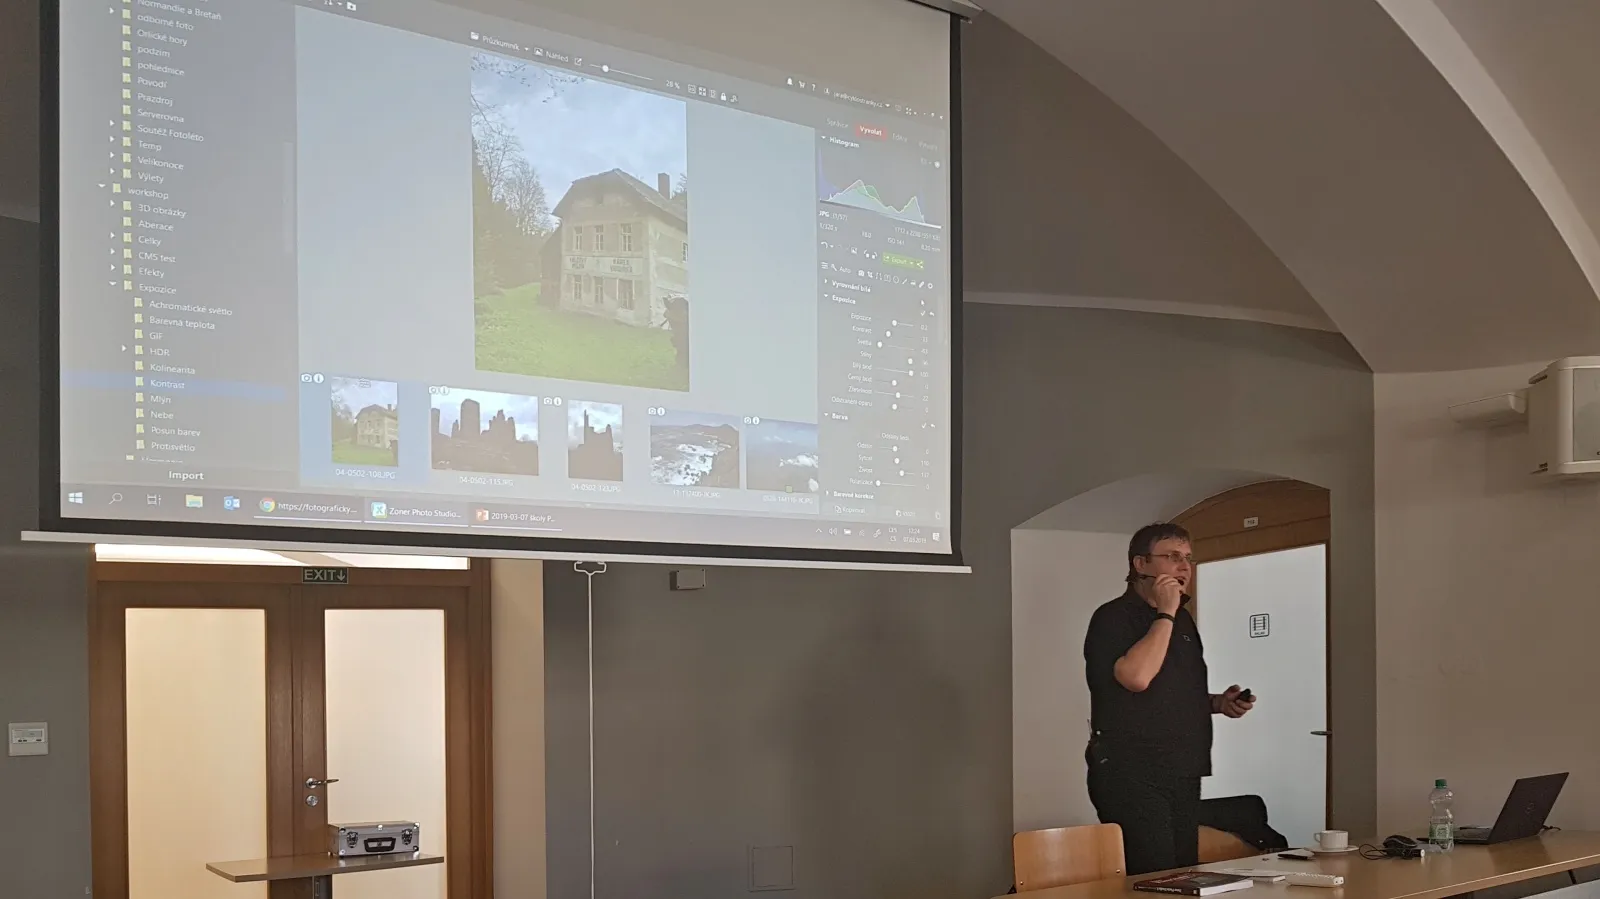This screenshot has height=899, width=1600.
Task: Open the Achromatické světlo folder
Action: pos(190,308)
